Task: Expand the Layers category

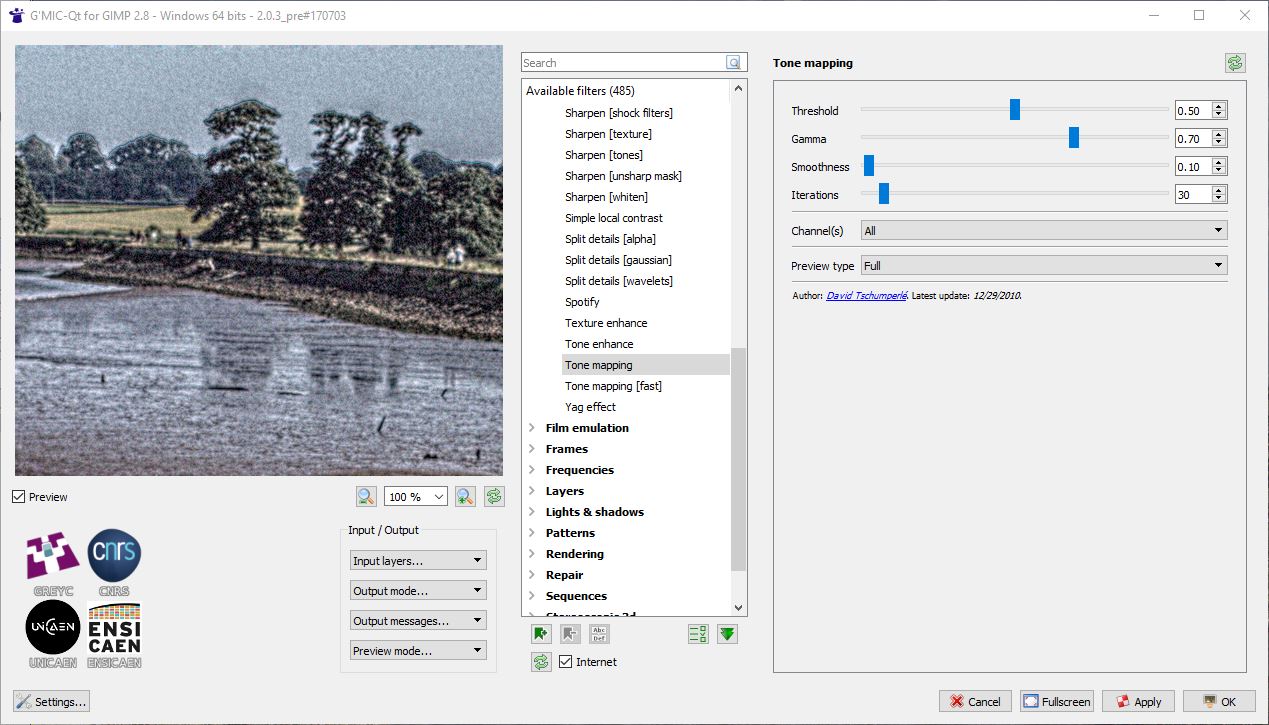Action: click(x=532, y=491)
